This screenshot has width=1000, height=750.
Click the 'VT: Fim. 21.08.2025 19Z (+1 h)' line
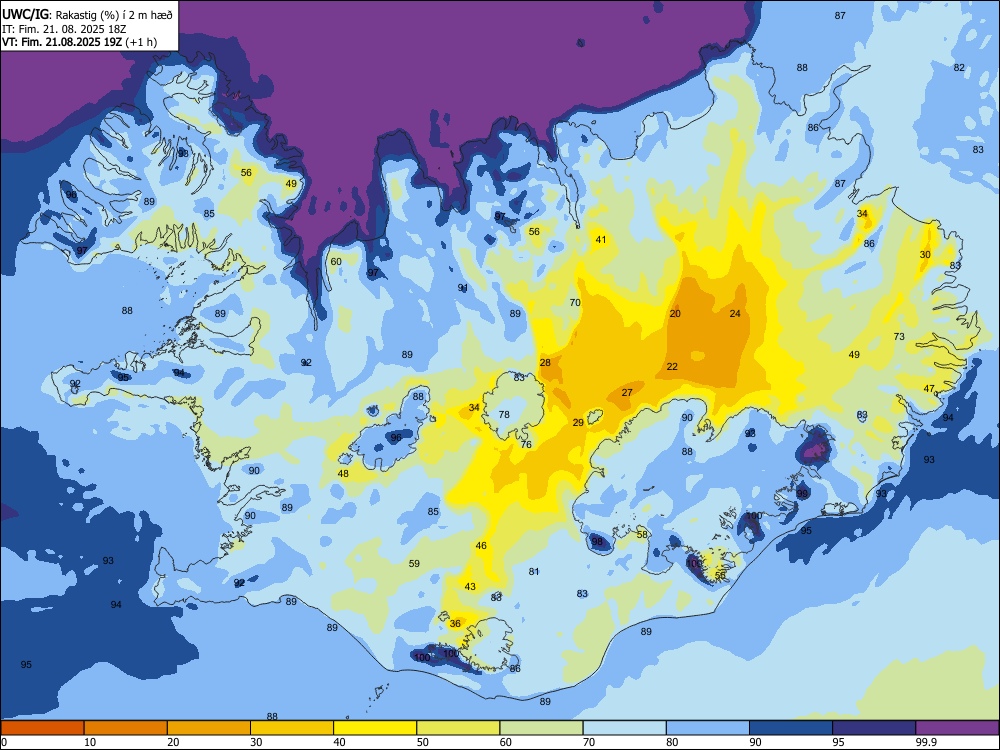tap(80, 42)
